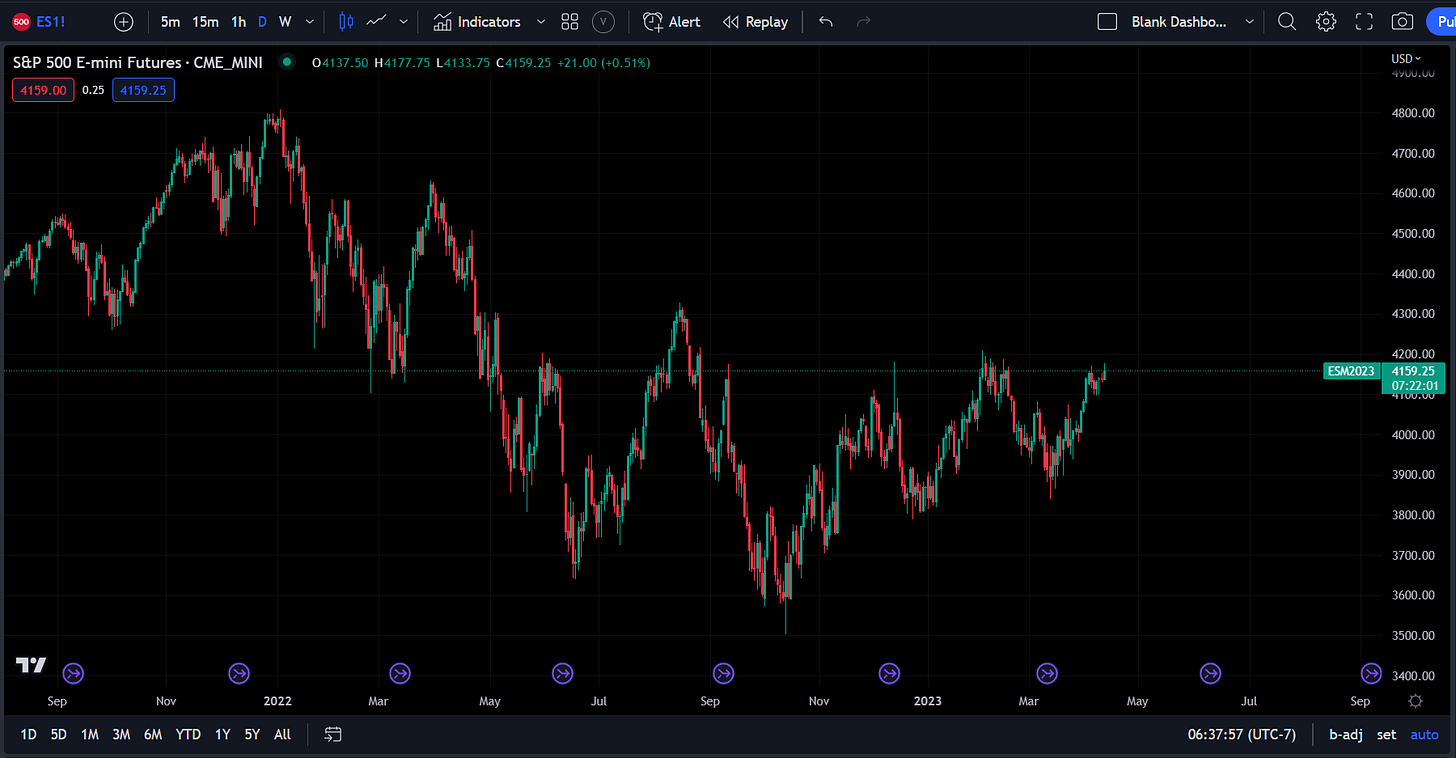The height and width of the screenshot is (758, 1456).
Task: Open the go to date calendar icon
Action: pos(334,734)
